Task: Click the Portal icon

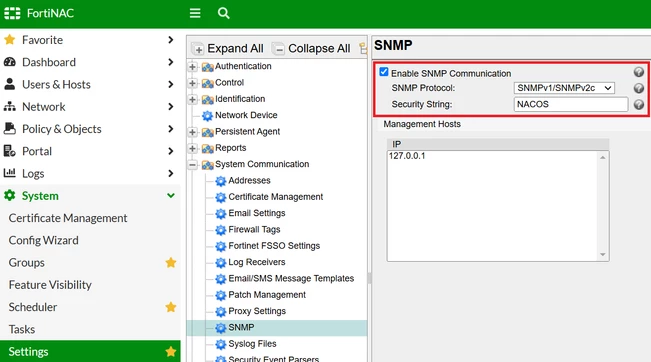Action: 10,151
